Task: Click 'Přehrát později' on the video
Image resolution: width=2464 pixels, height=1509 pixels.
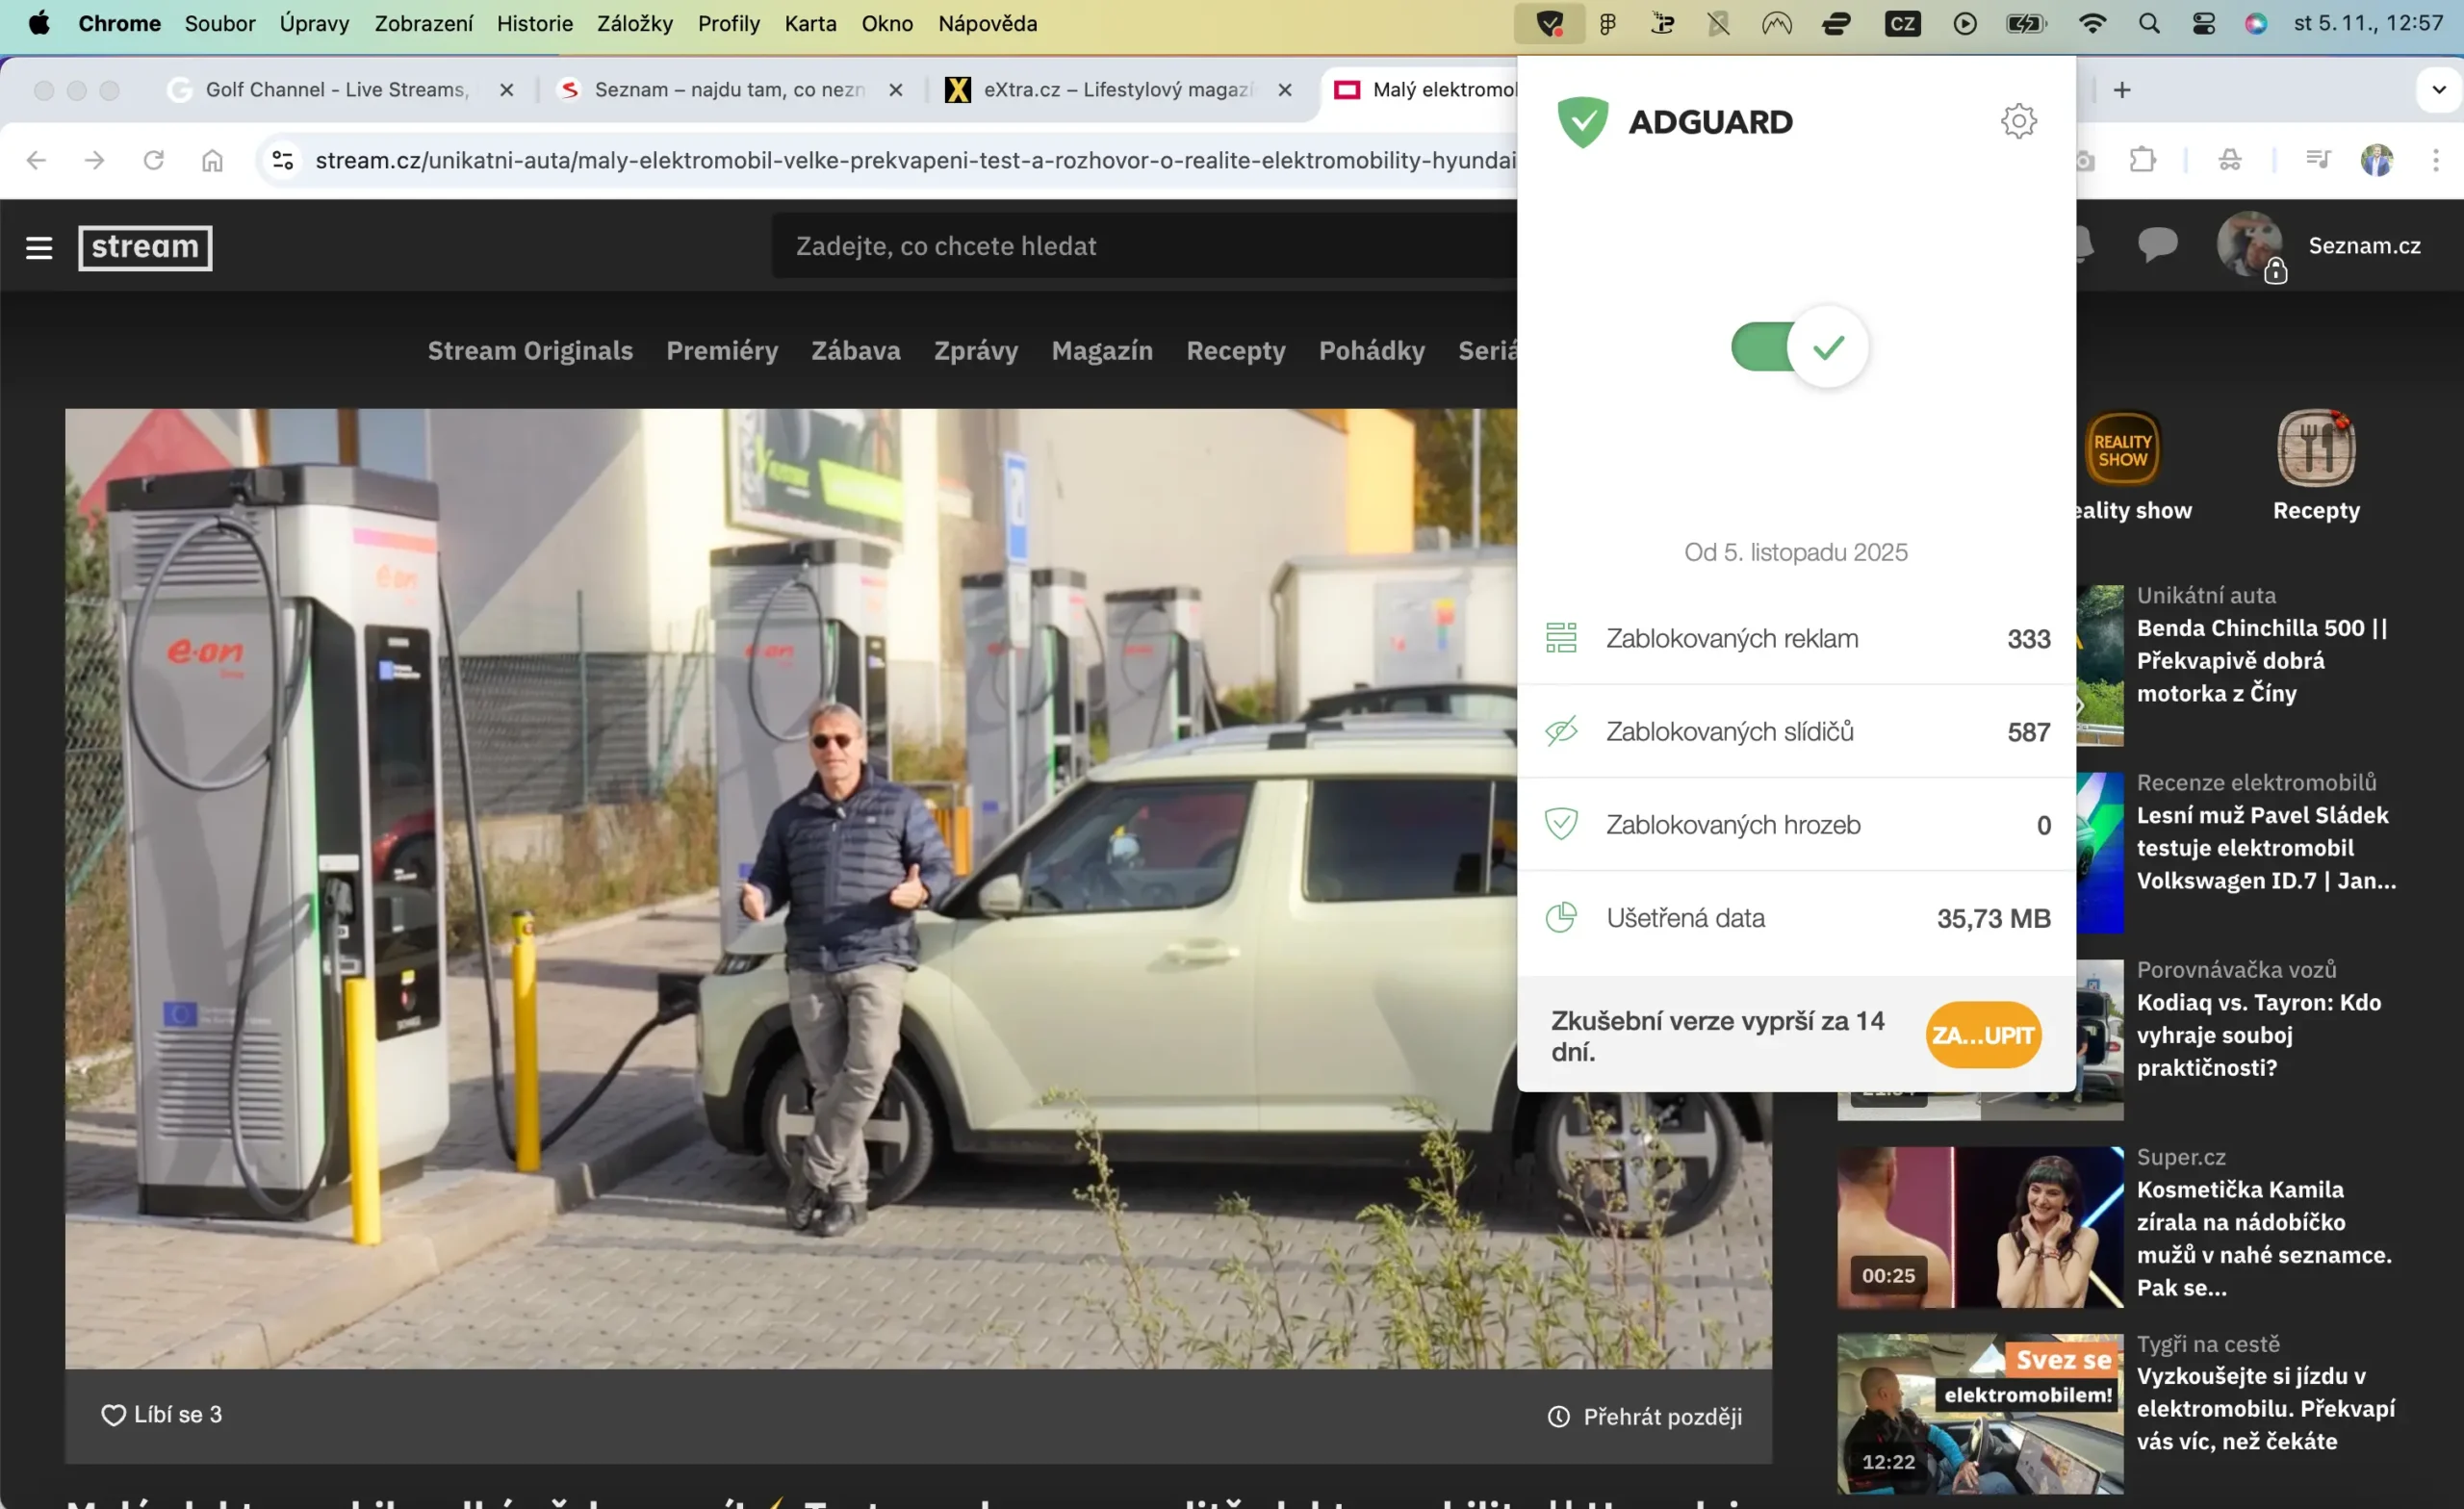Action: tap(1643, 1416)
